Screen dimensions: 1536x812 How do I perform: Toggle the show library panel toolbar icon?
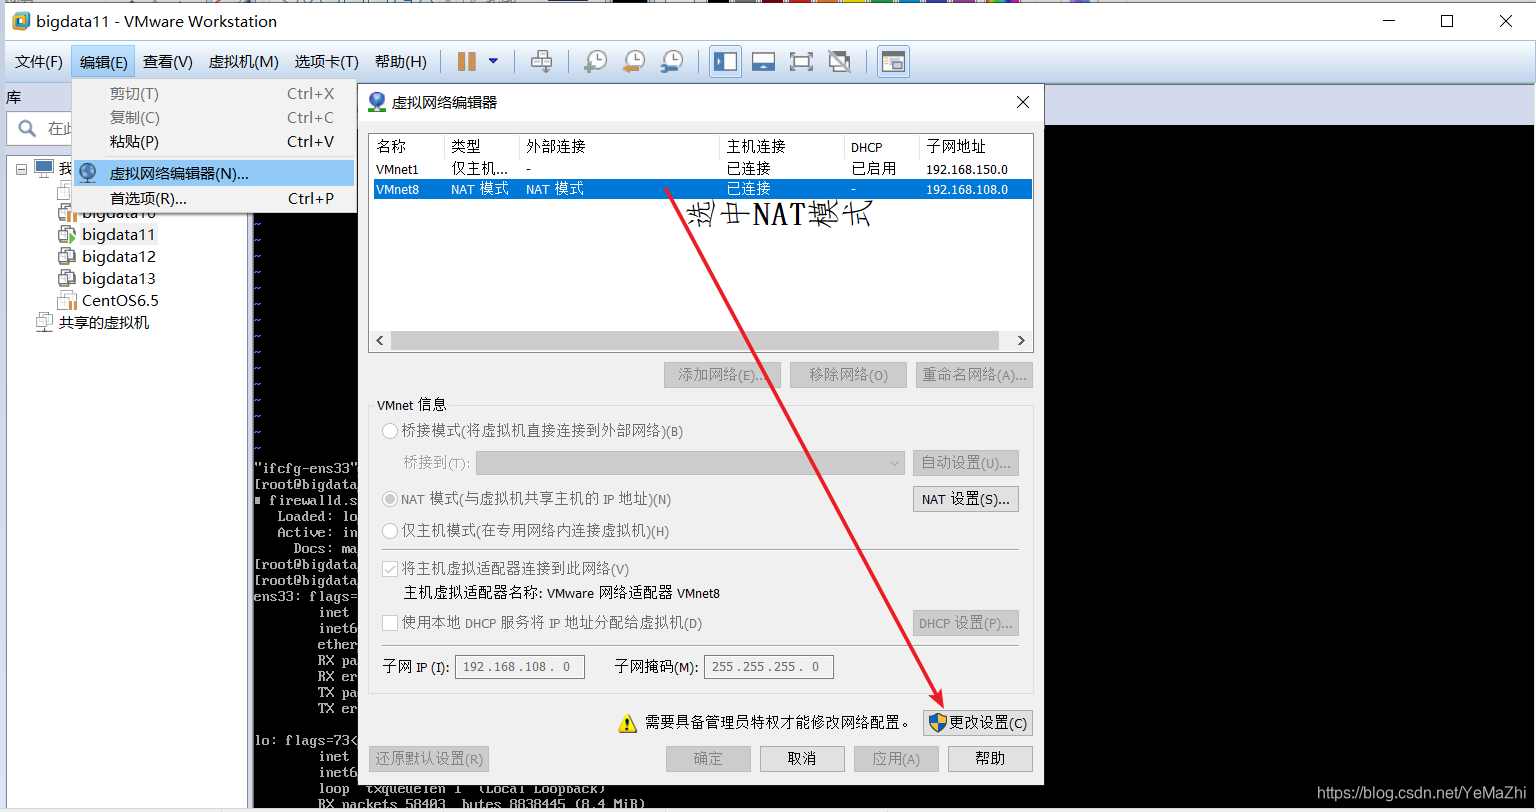pyautogui.click(x=725, y=62)
